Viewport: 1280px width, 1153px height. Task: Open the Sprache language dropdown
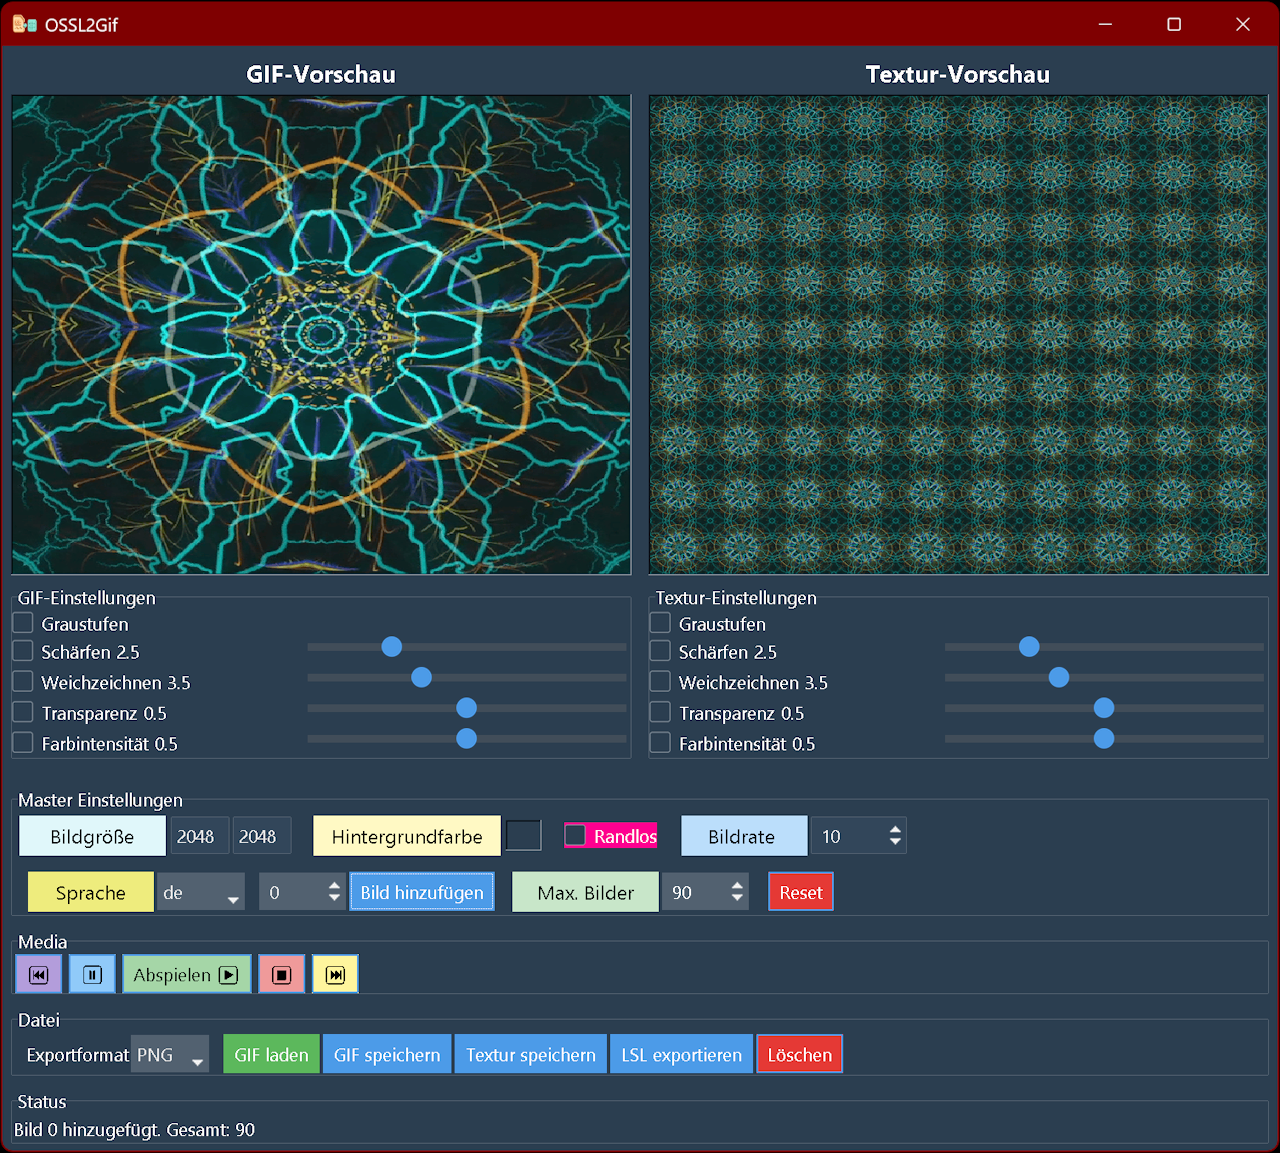[x=200, y=893]
